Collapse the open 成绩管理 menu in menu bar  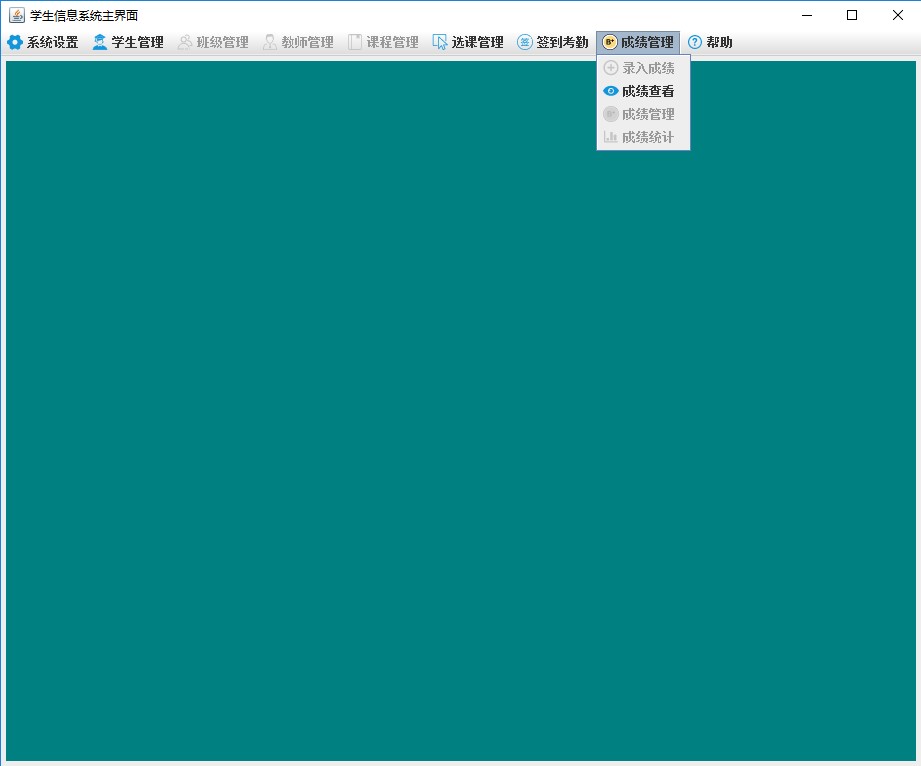pyautogui.click(x=638, y=42)
